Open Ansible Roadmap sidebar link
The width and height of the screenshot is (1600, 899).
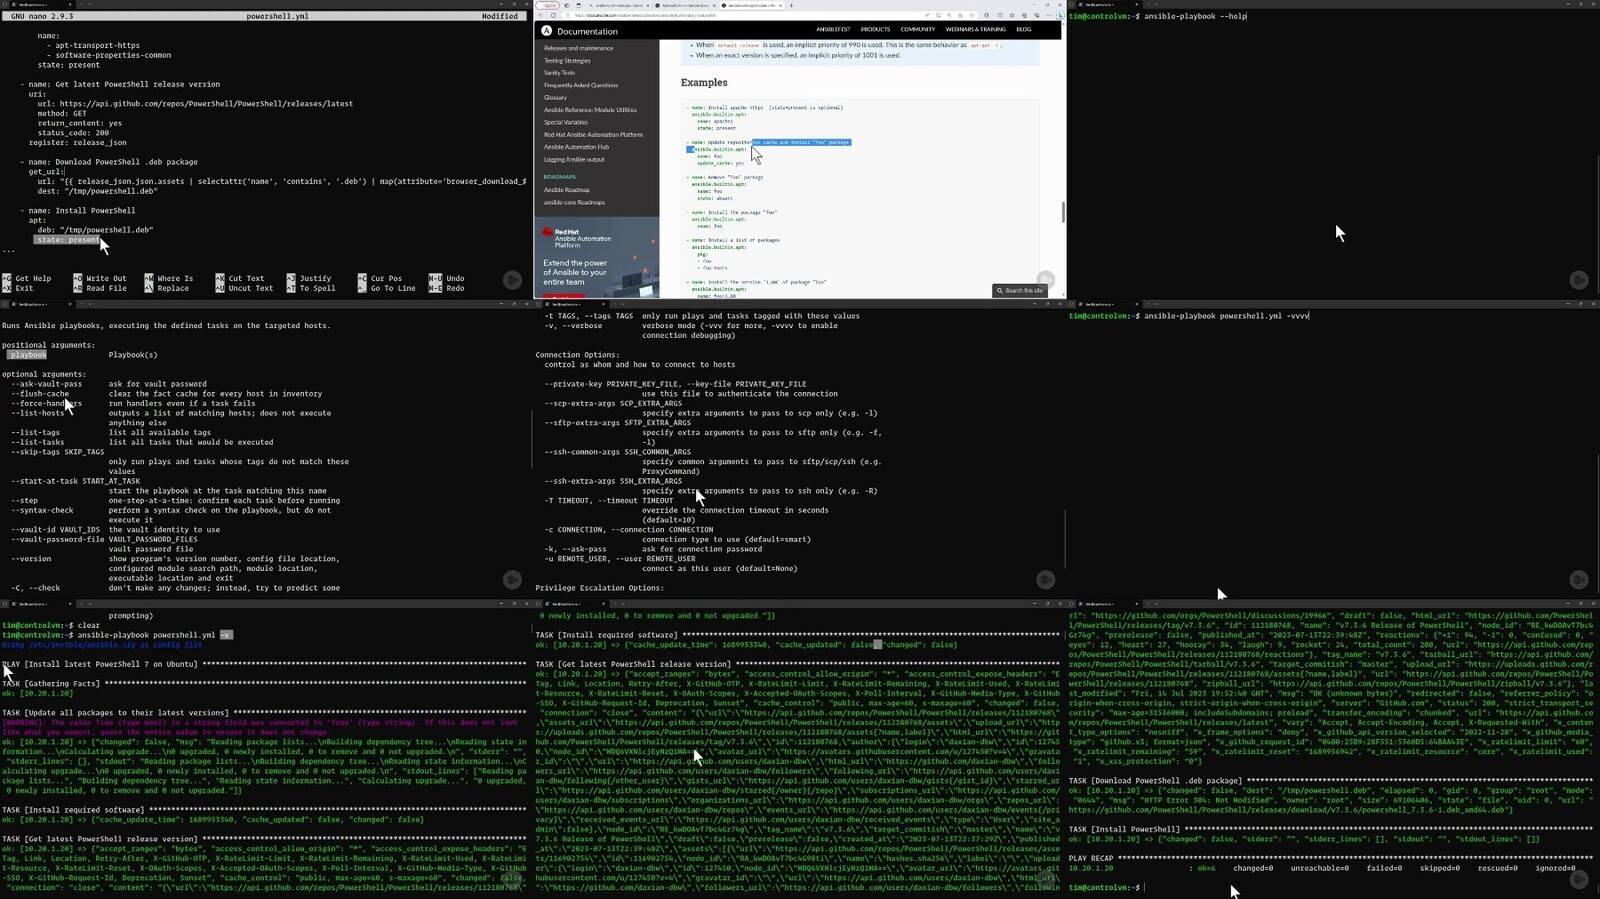tap(567, 190)
